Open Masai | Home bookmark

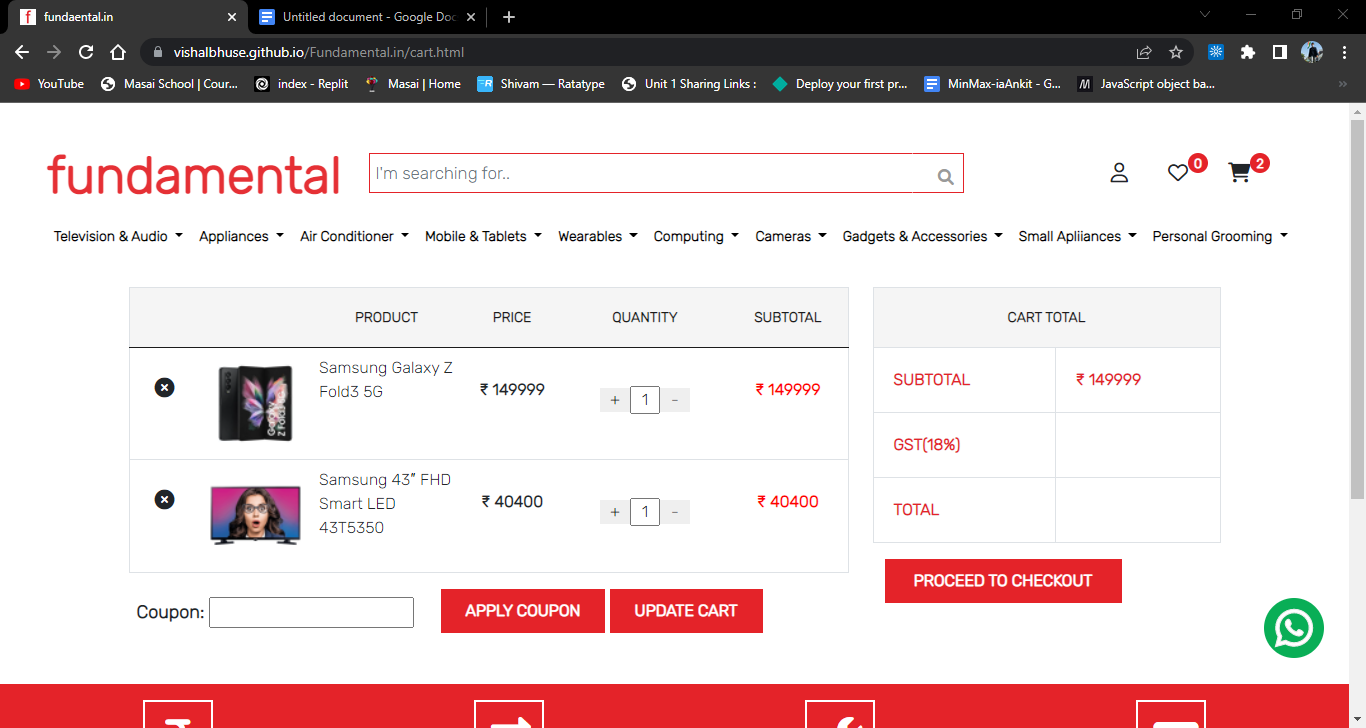(413, 84)
